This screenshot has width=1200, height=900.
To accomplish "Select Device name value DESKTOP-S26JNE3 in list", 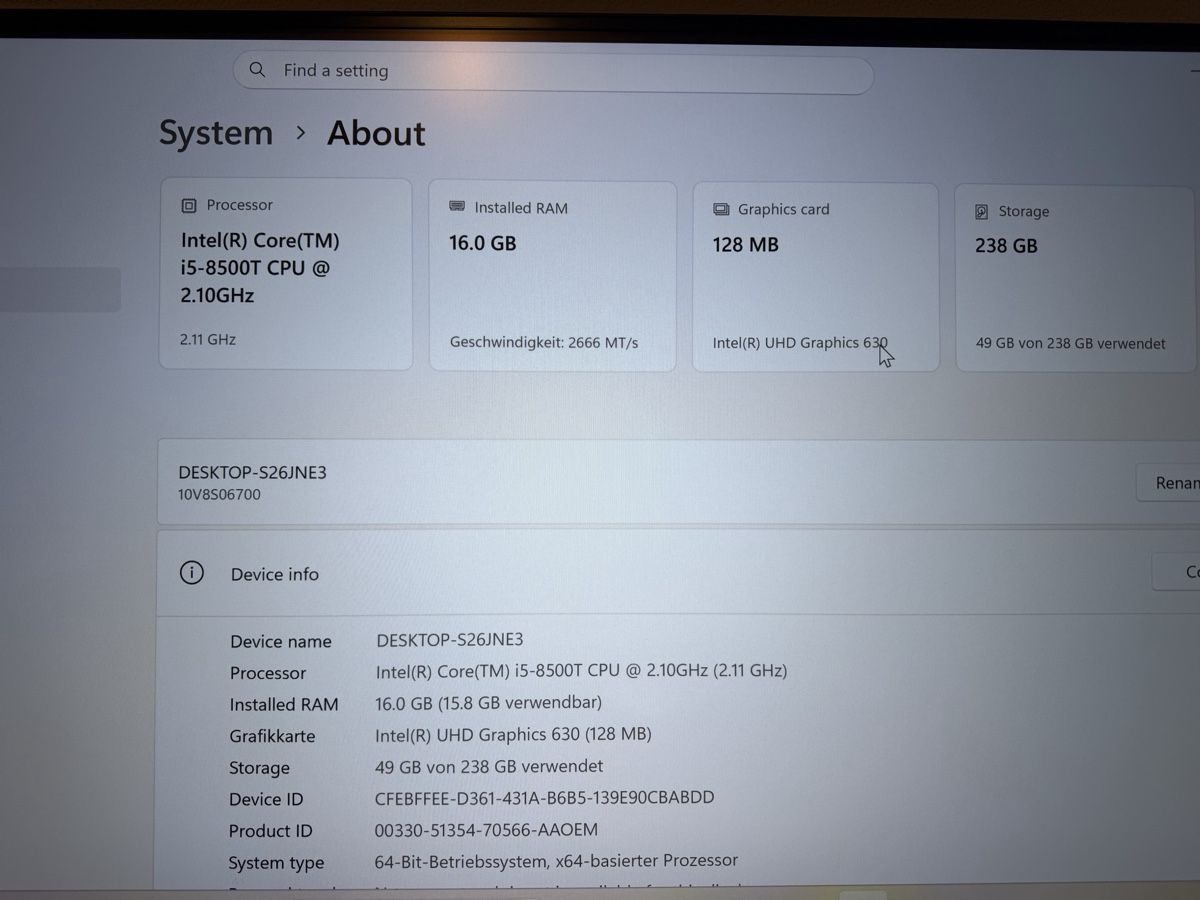I will coord(450,639).
